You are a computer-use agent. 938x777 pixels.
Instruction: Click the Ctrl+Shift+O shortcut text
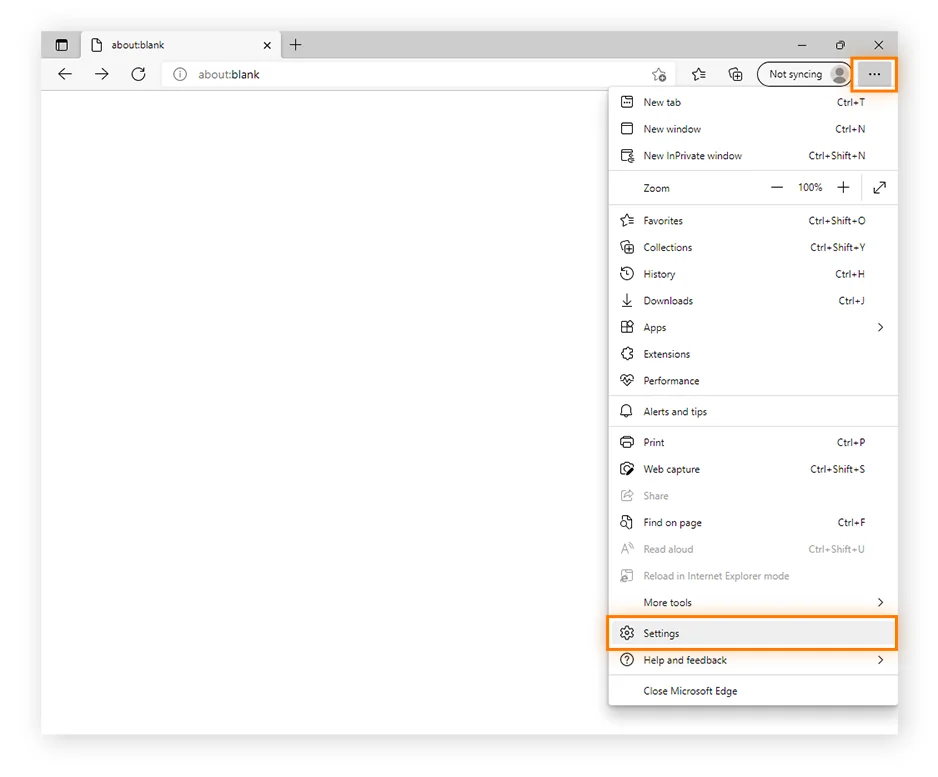836,221
